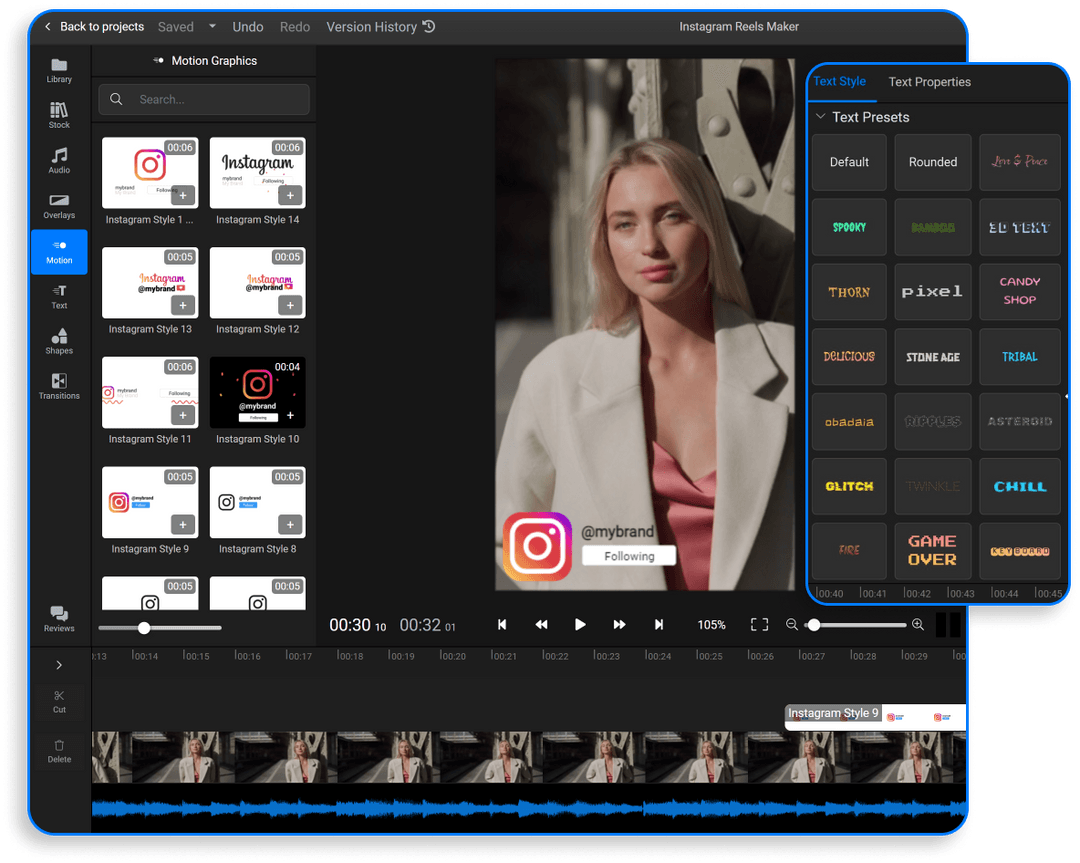Collapse the Text Presets section

click(820, 117)
